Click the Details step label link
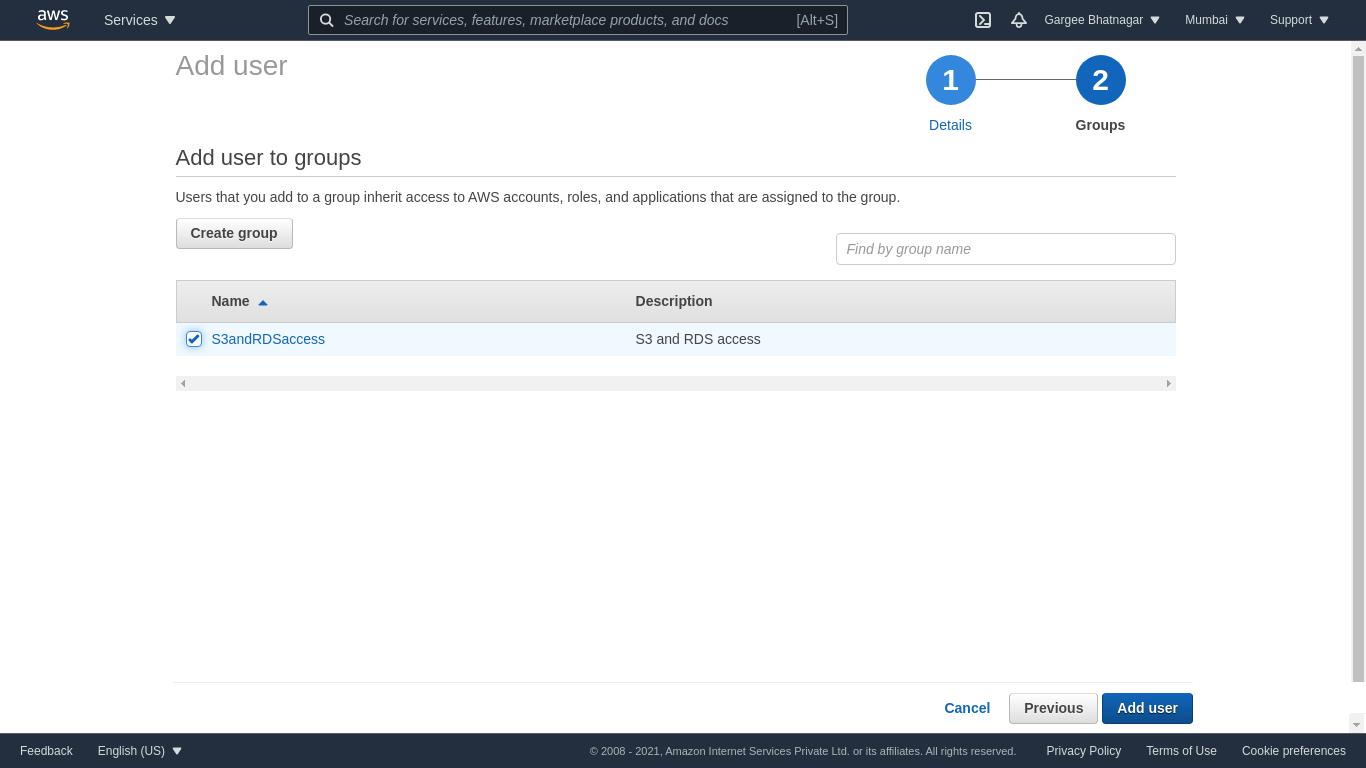1366x768 pixels. 950,125
